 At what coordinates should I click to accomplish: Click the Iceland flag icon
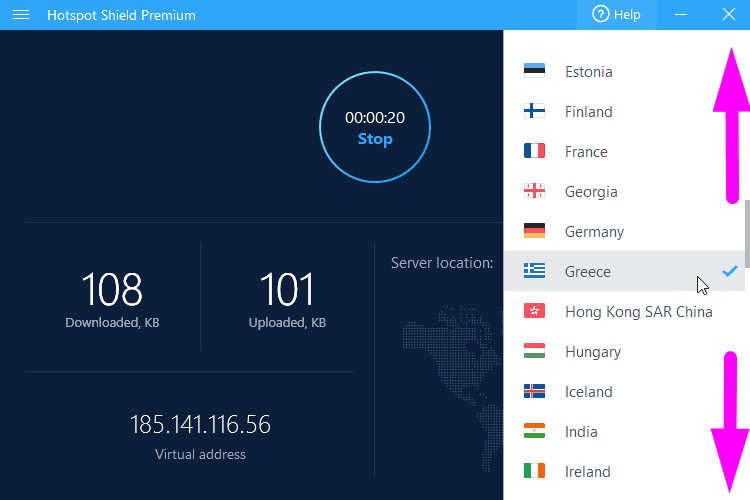click(534, 391)
